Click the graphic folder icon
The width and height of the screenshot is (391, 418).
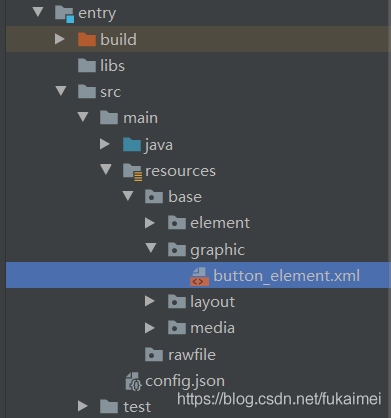(x=177, y=249)
